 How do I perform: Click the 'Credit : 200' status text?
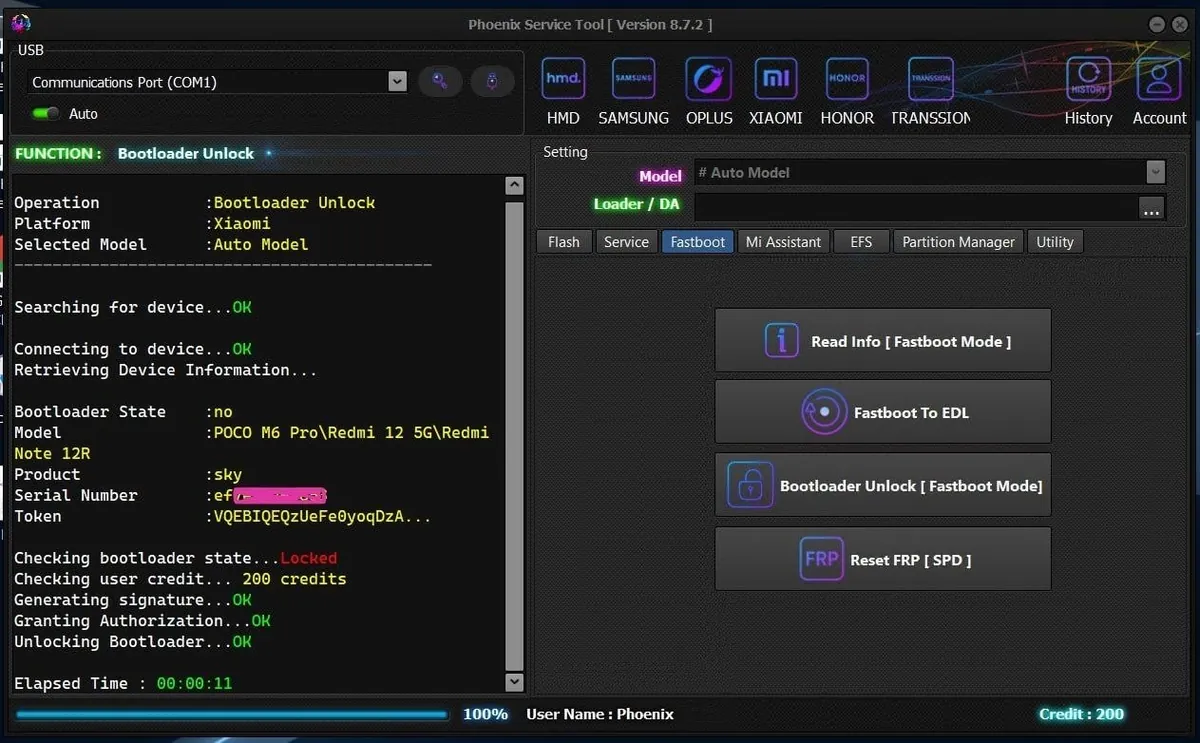[1081, 714]
